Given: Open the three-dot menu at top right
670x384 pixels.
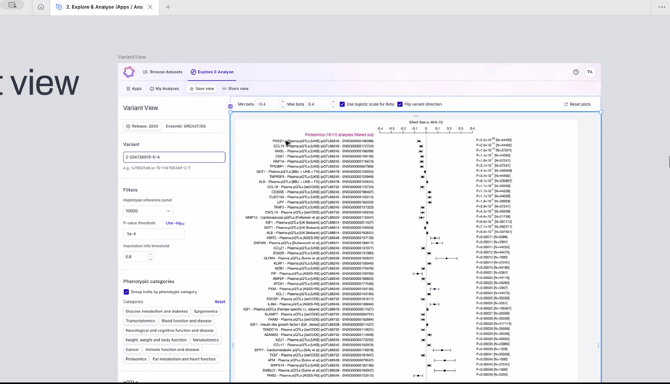Looking at the screenshot, I should 661,7.
